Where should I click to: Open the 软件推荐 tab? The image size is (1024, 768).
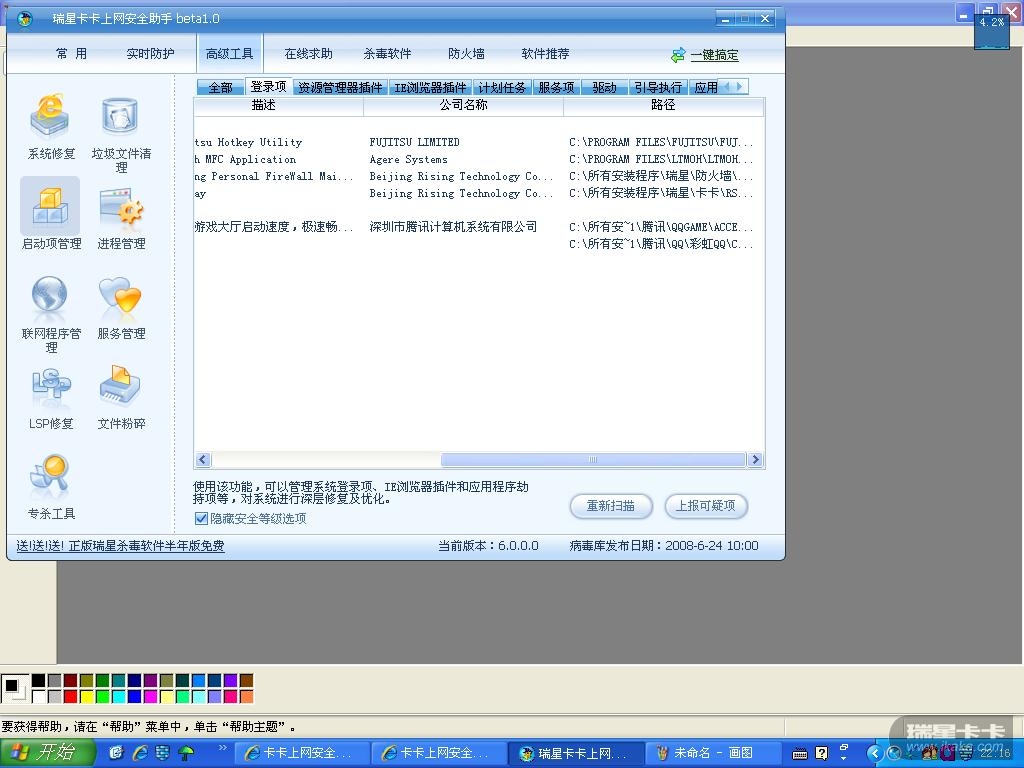tap(545, 54)
